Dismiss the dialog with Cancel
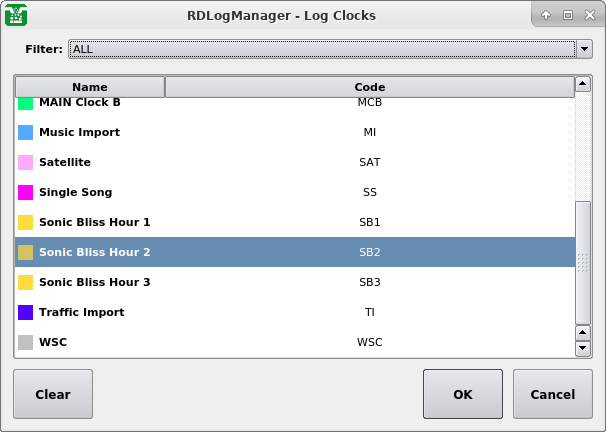Screen dimensions: 606x432 pyautogui.click(x=552, y=394)
